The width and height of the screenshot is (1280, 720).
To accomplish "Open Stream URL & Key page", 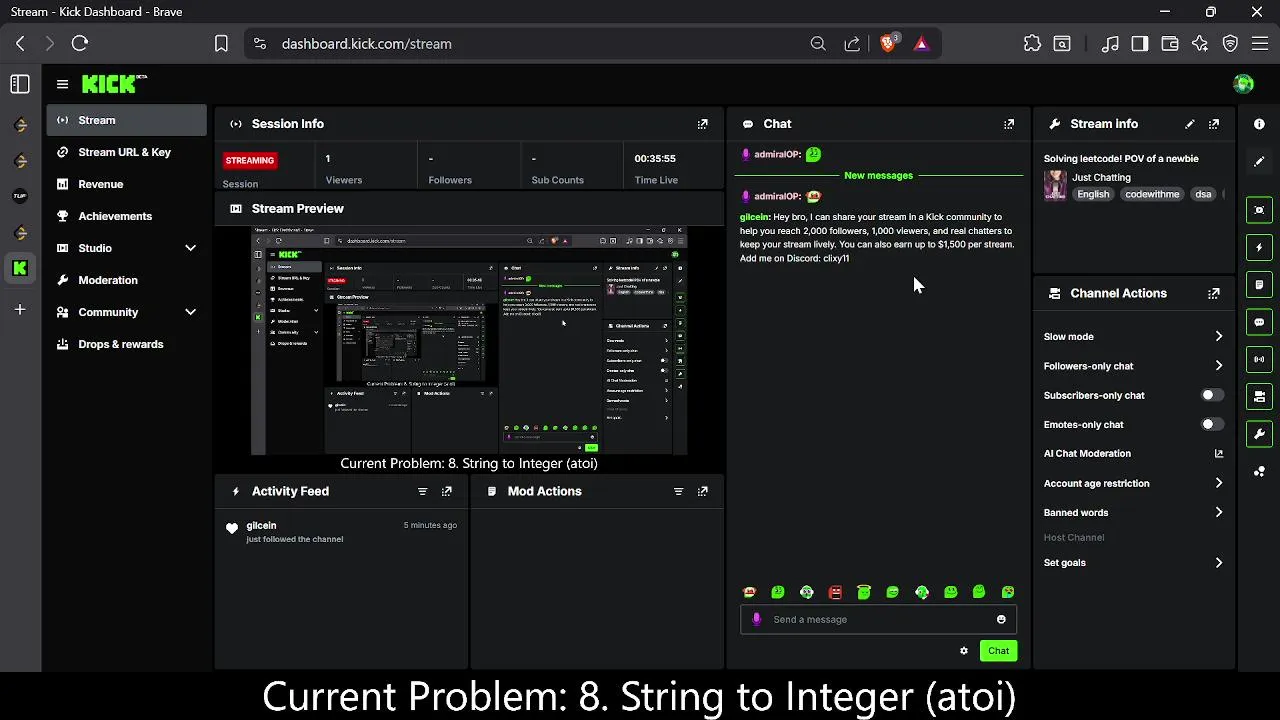I will (x=127, y=152).
